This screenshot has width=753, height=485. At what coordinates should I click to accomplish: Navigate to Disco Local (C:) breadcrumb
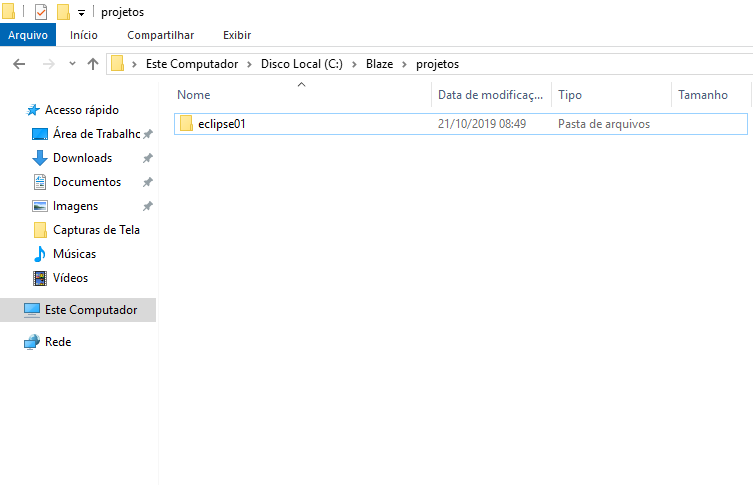point(302,64)
